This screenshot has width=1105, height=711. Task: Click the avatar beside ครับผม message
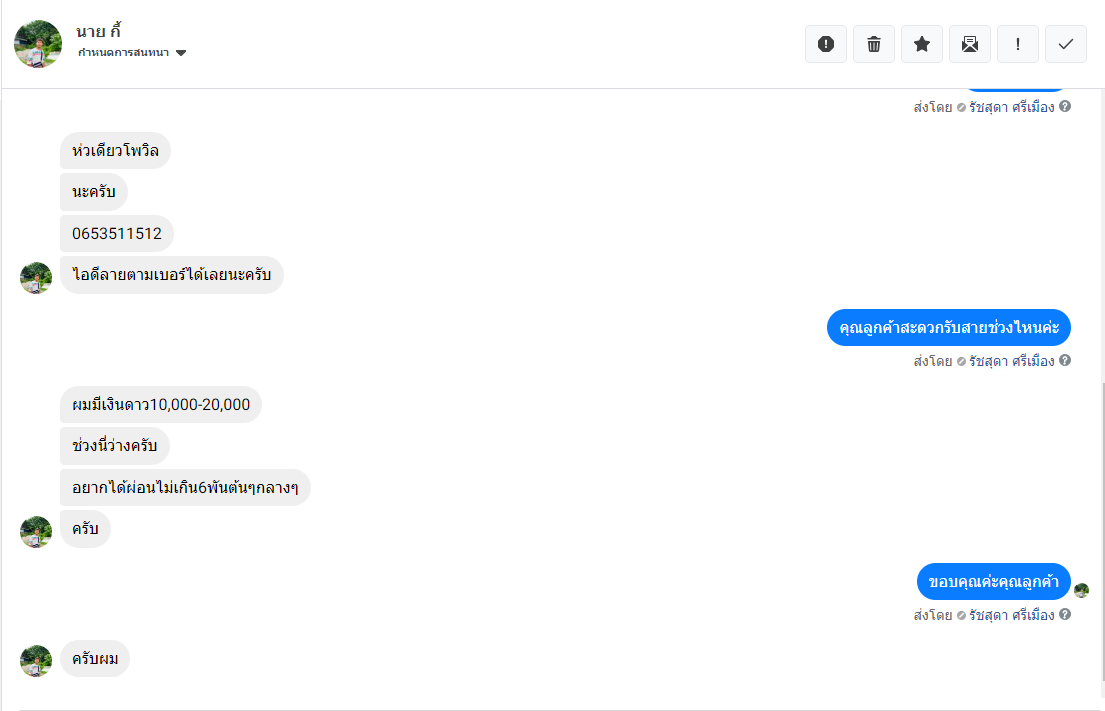click(x=36, y=660)
